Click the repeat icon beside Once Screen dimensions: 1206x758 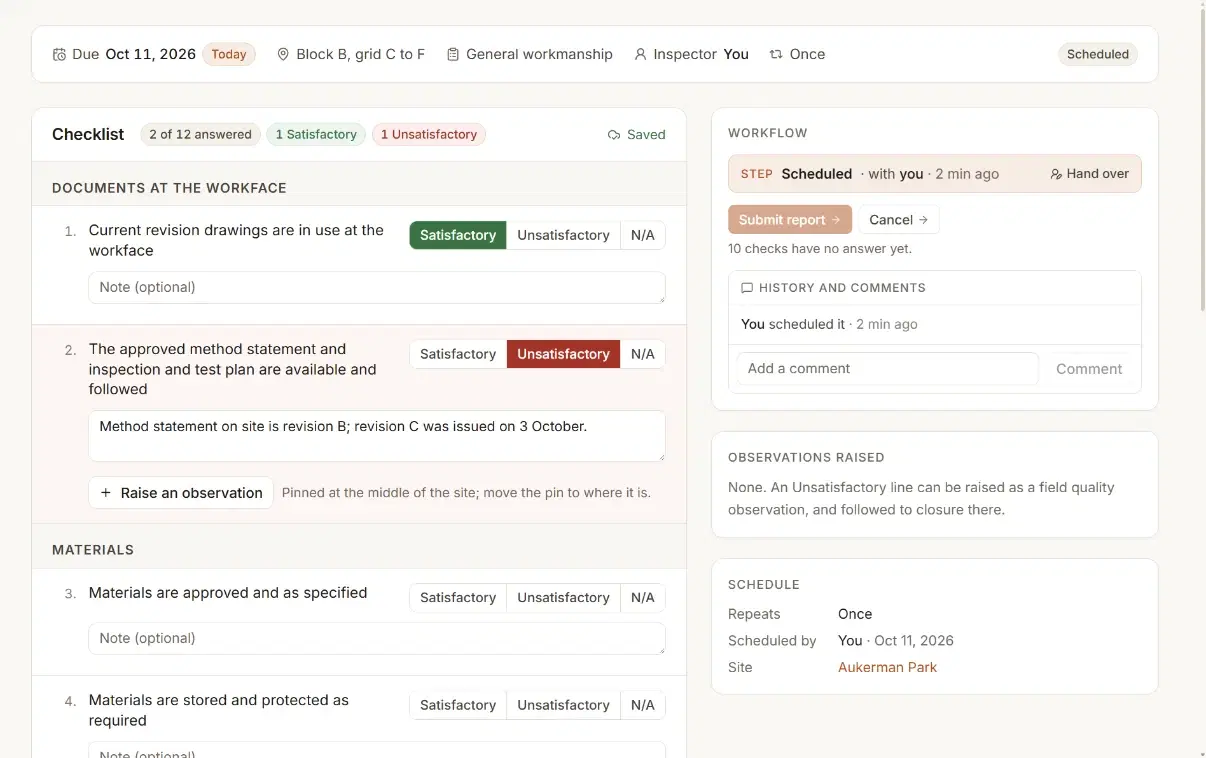point(776,54)
